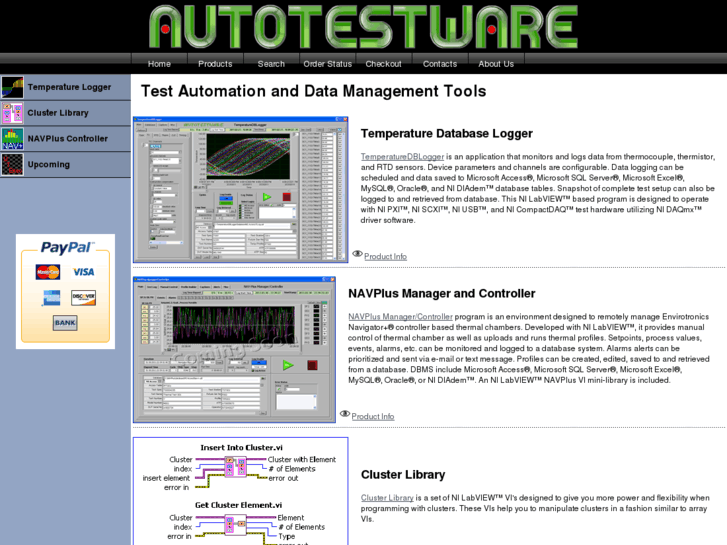This screenshot has width=727, height=545.
Task: Click the Temperature Logger sidebar icon
Action: 12,87
